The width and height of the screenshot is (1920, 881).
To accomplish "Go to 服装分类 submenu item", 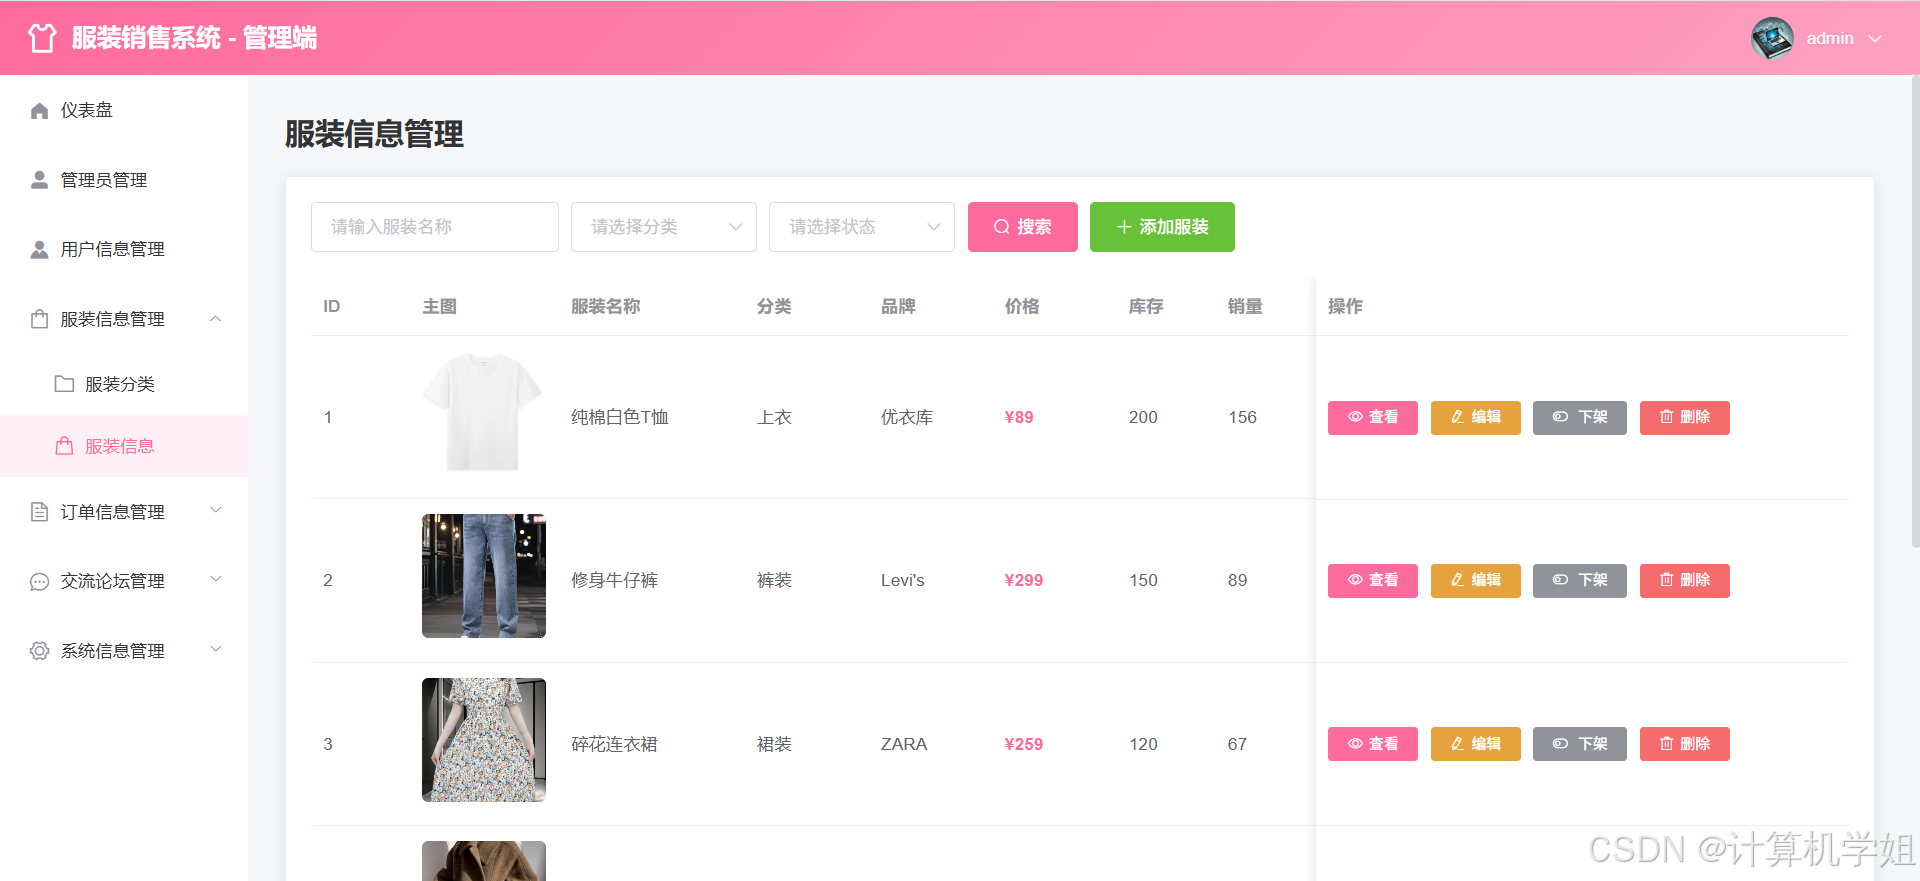I will click(124, 384).
